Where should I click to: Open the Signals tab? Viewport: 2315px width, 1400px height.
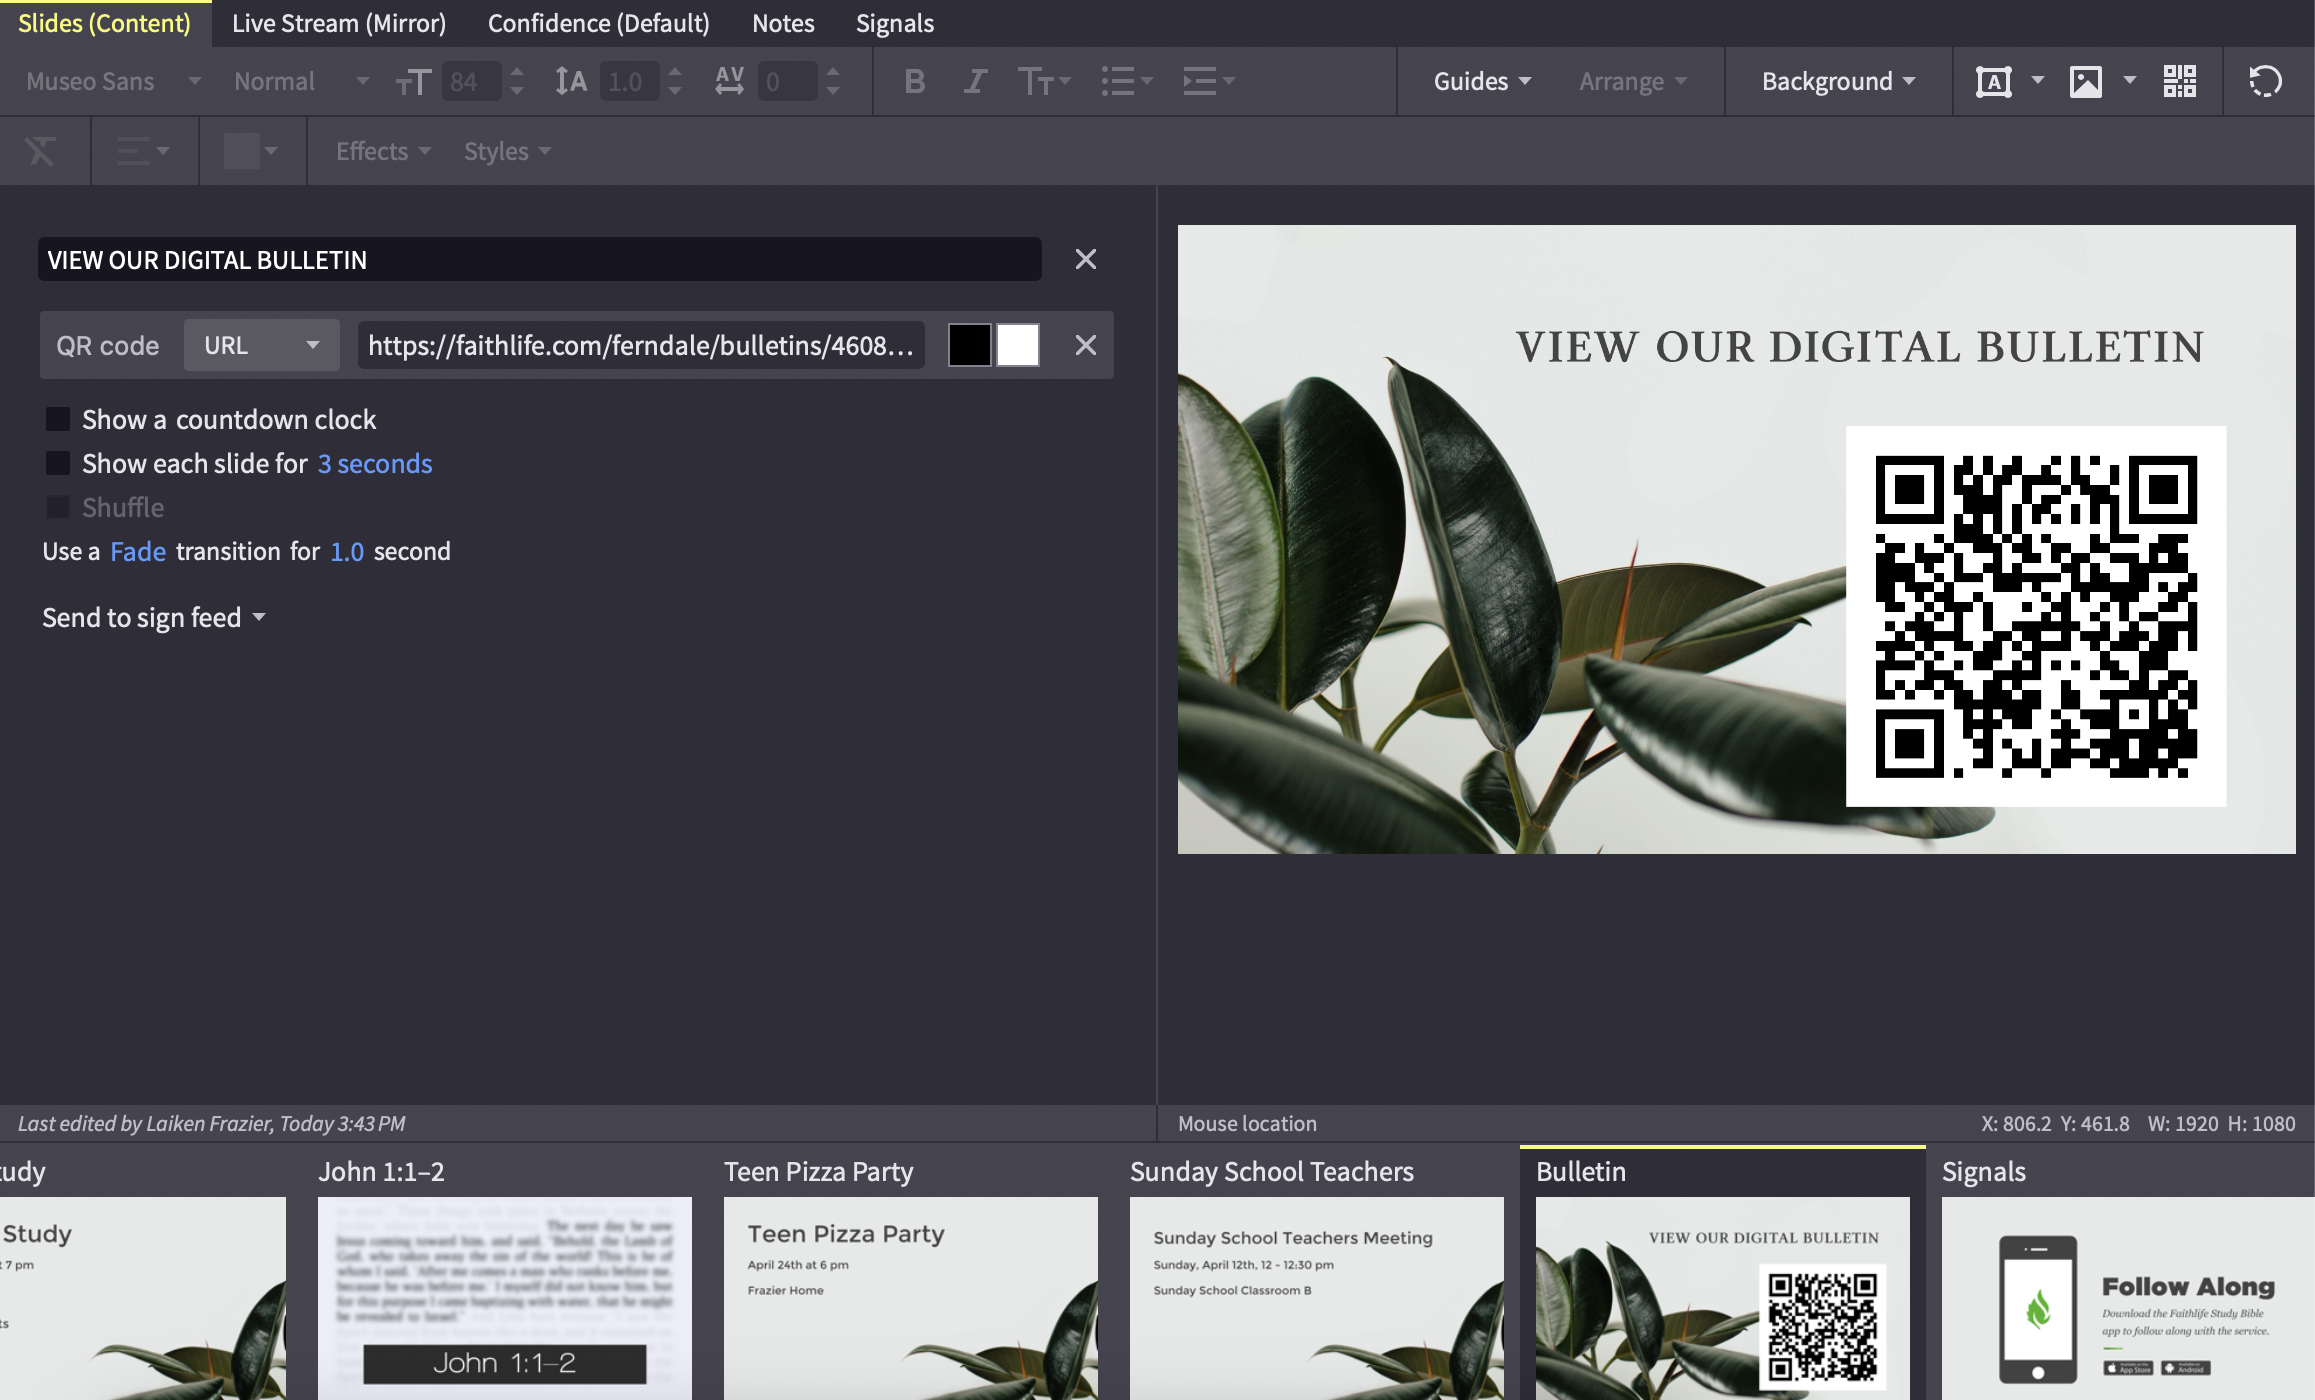pyautogui.click(x=895, y=23)
